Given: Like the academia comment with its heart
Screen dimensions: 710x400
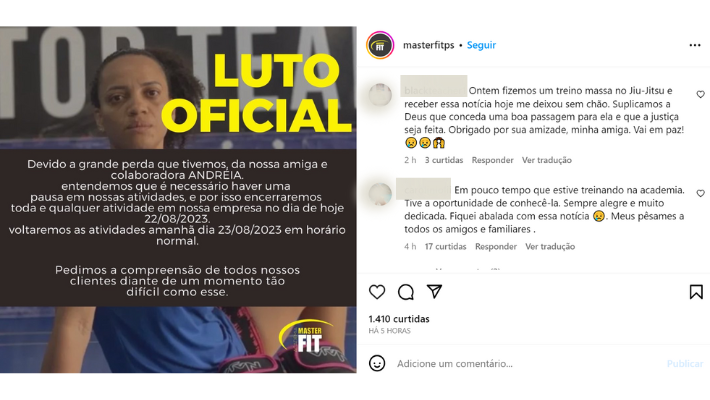Looking at the screenshot, I should (x=700, y=193).
